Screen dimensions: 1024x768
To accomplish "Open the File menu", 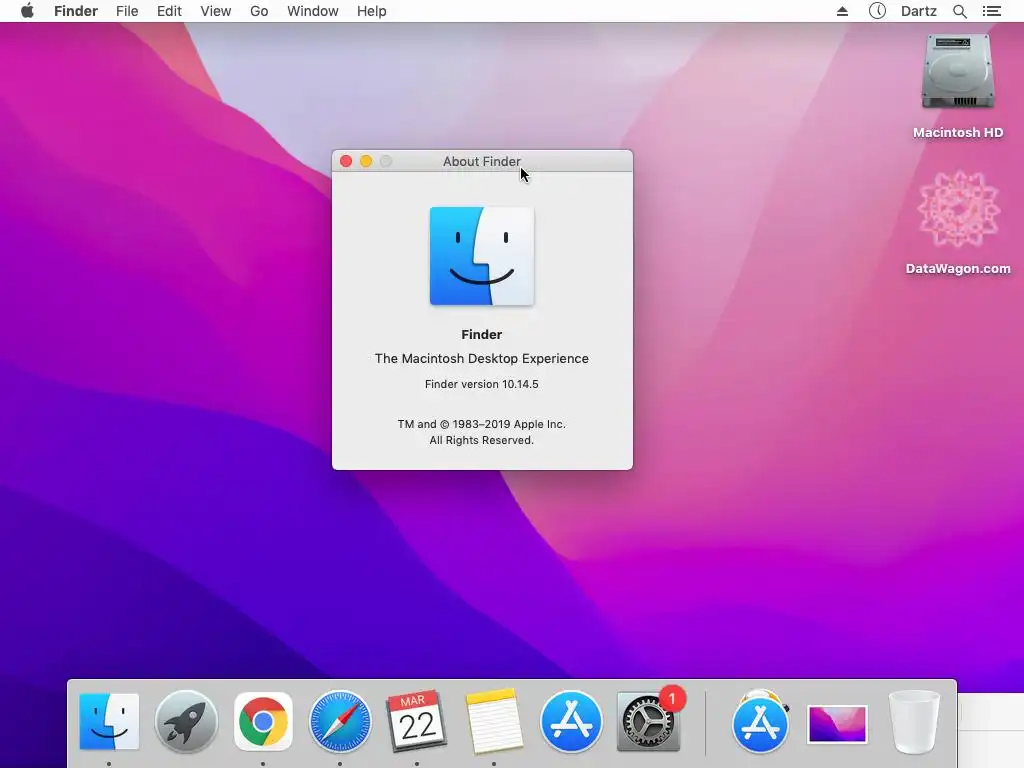I will [127, 11].
